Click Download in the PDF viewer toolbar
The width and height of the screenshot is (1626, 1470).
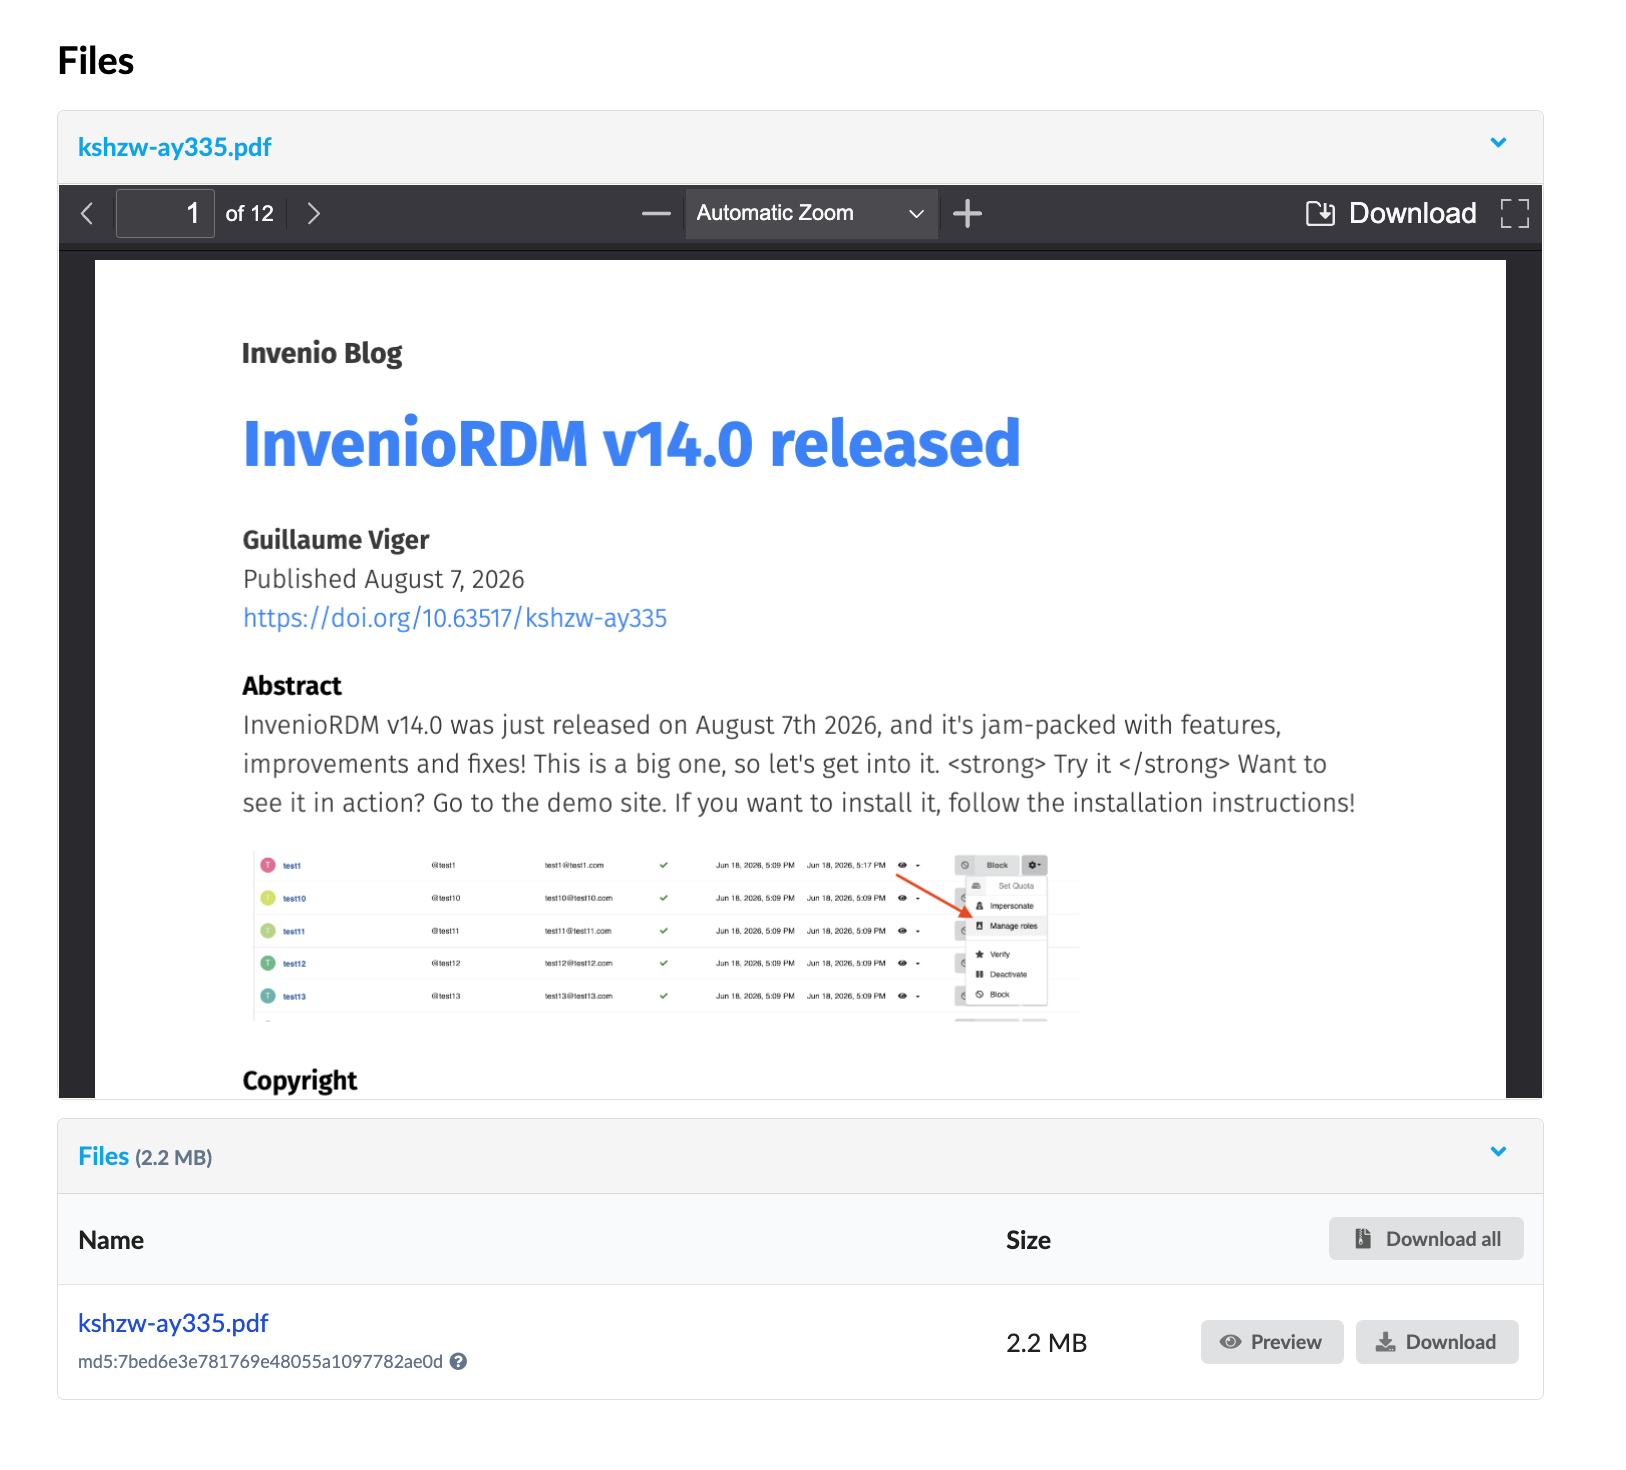click(1391, 213)
